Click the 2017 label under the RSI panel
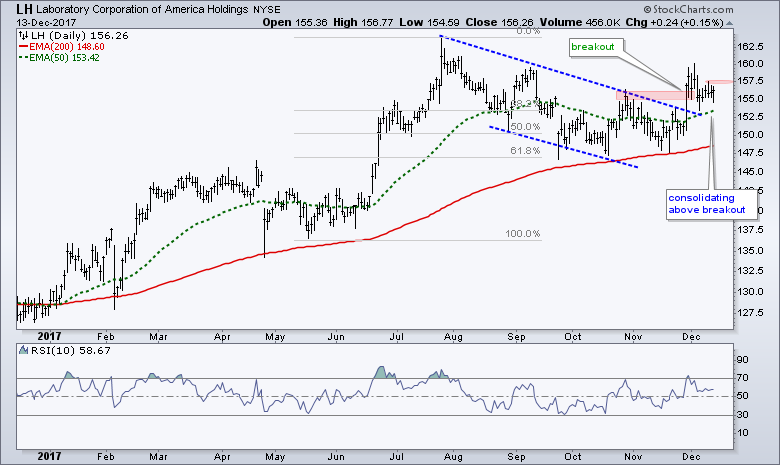780x465 pixels. point(49,456)
